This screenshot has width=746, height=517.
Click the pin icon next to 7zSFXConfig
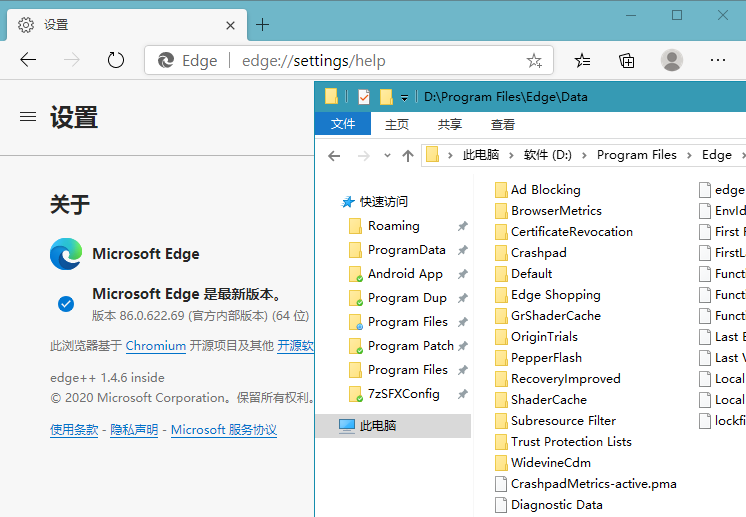(462, 394)
